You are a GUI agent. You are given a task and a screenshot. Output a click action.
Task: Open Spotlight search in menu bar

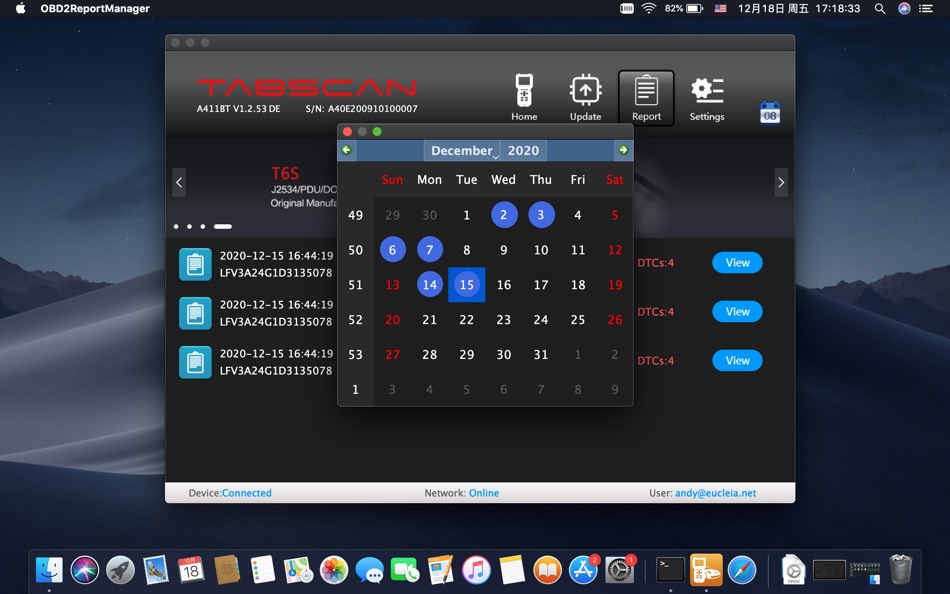tap(880, 8)
